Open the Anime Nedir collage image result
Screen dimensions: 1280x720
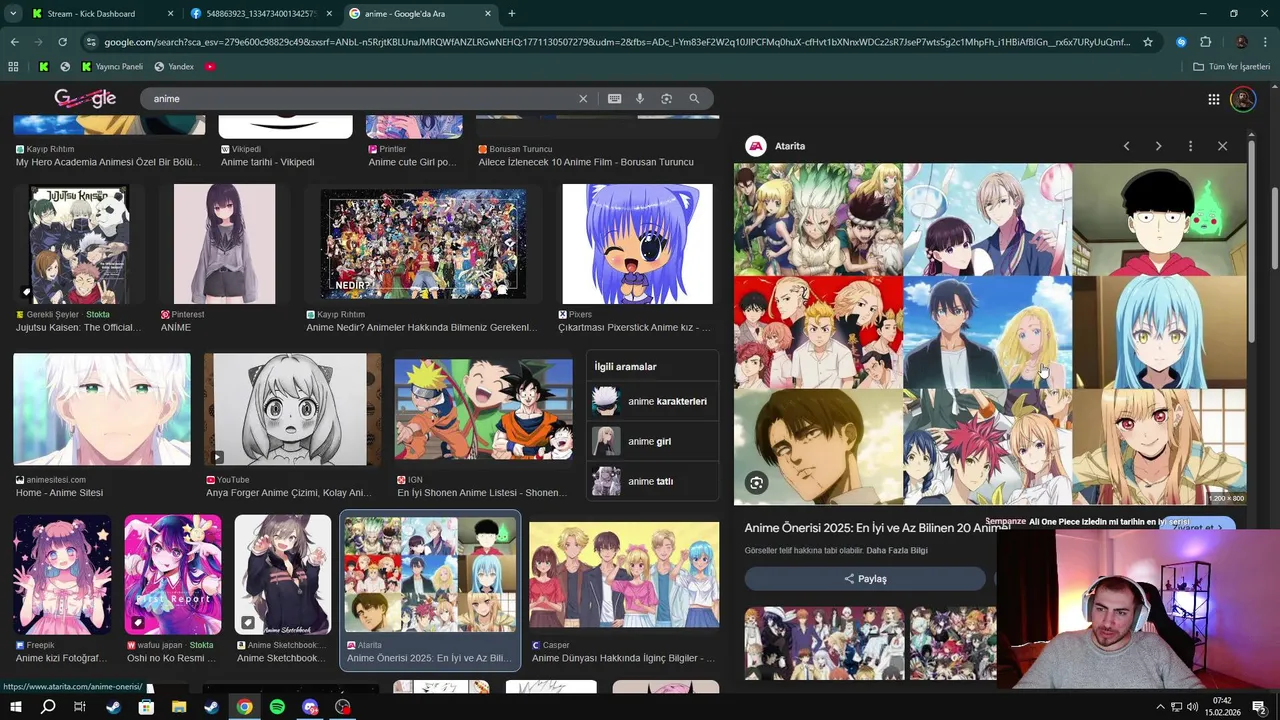point(423,244)
